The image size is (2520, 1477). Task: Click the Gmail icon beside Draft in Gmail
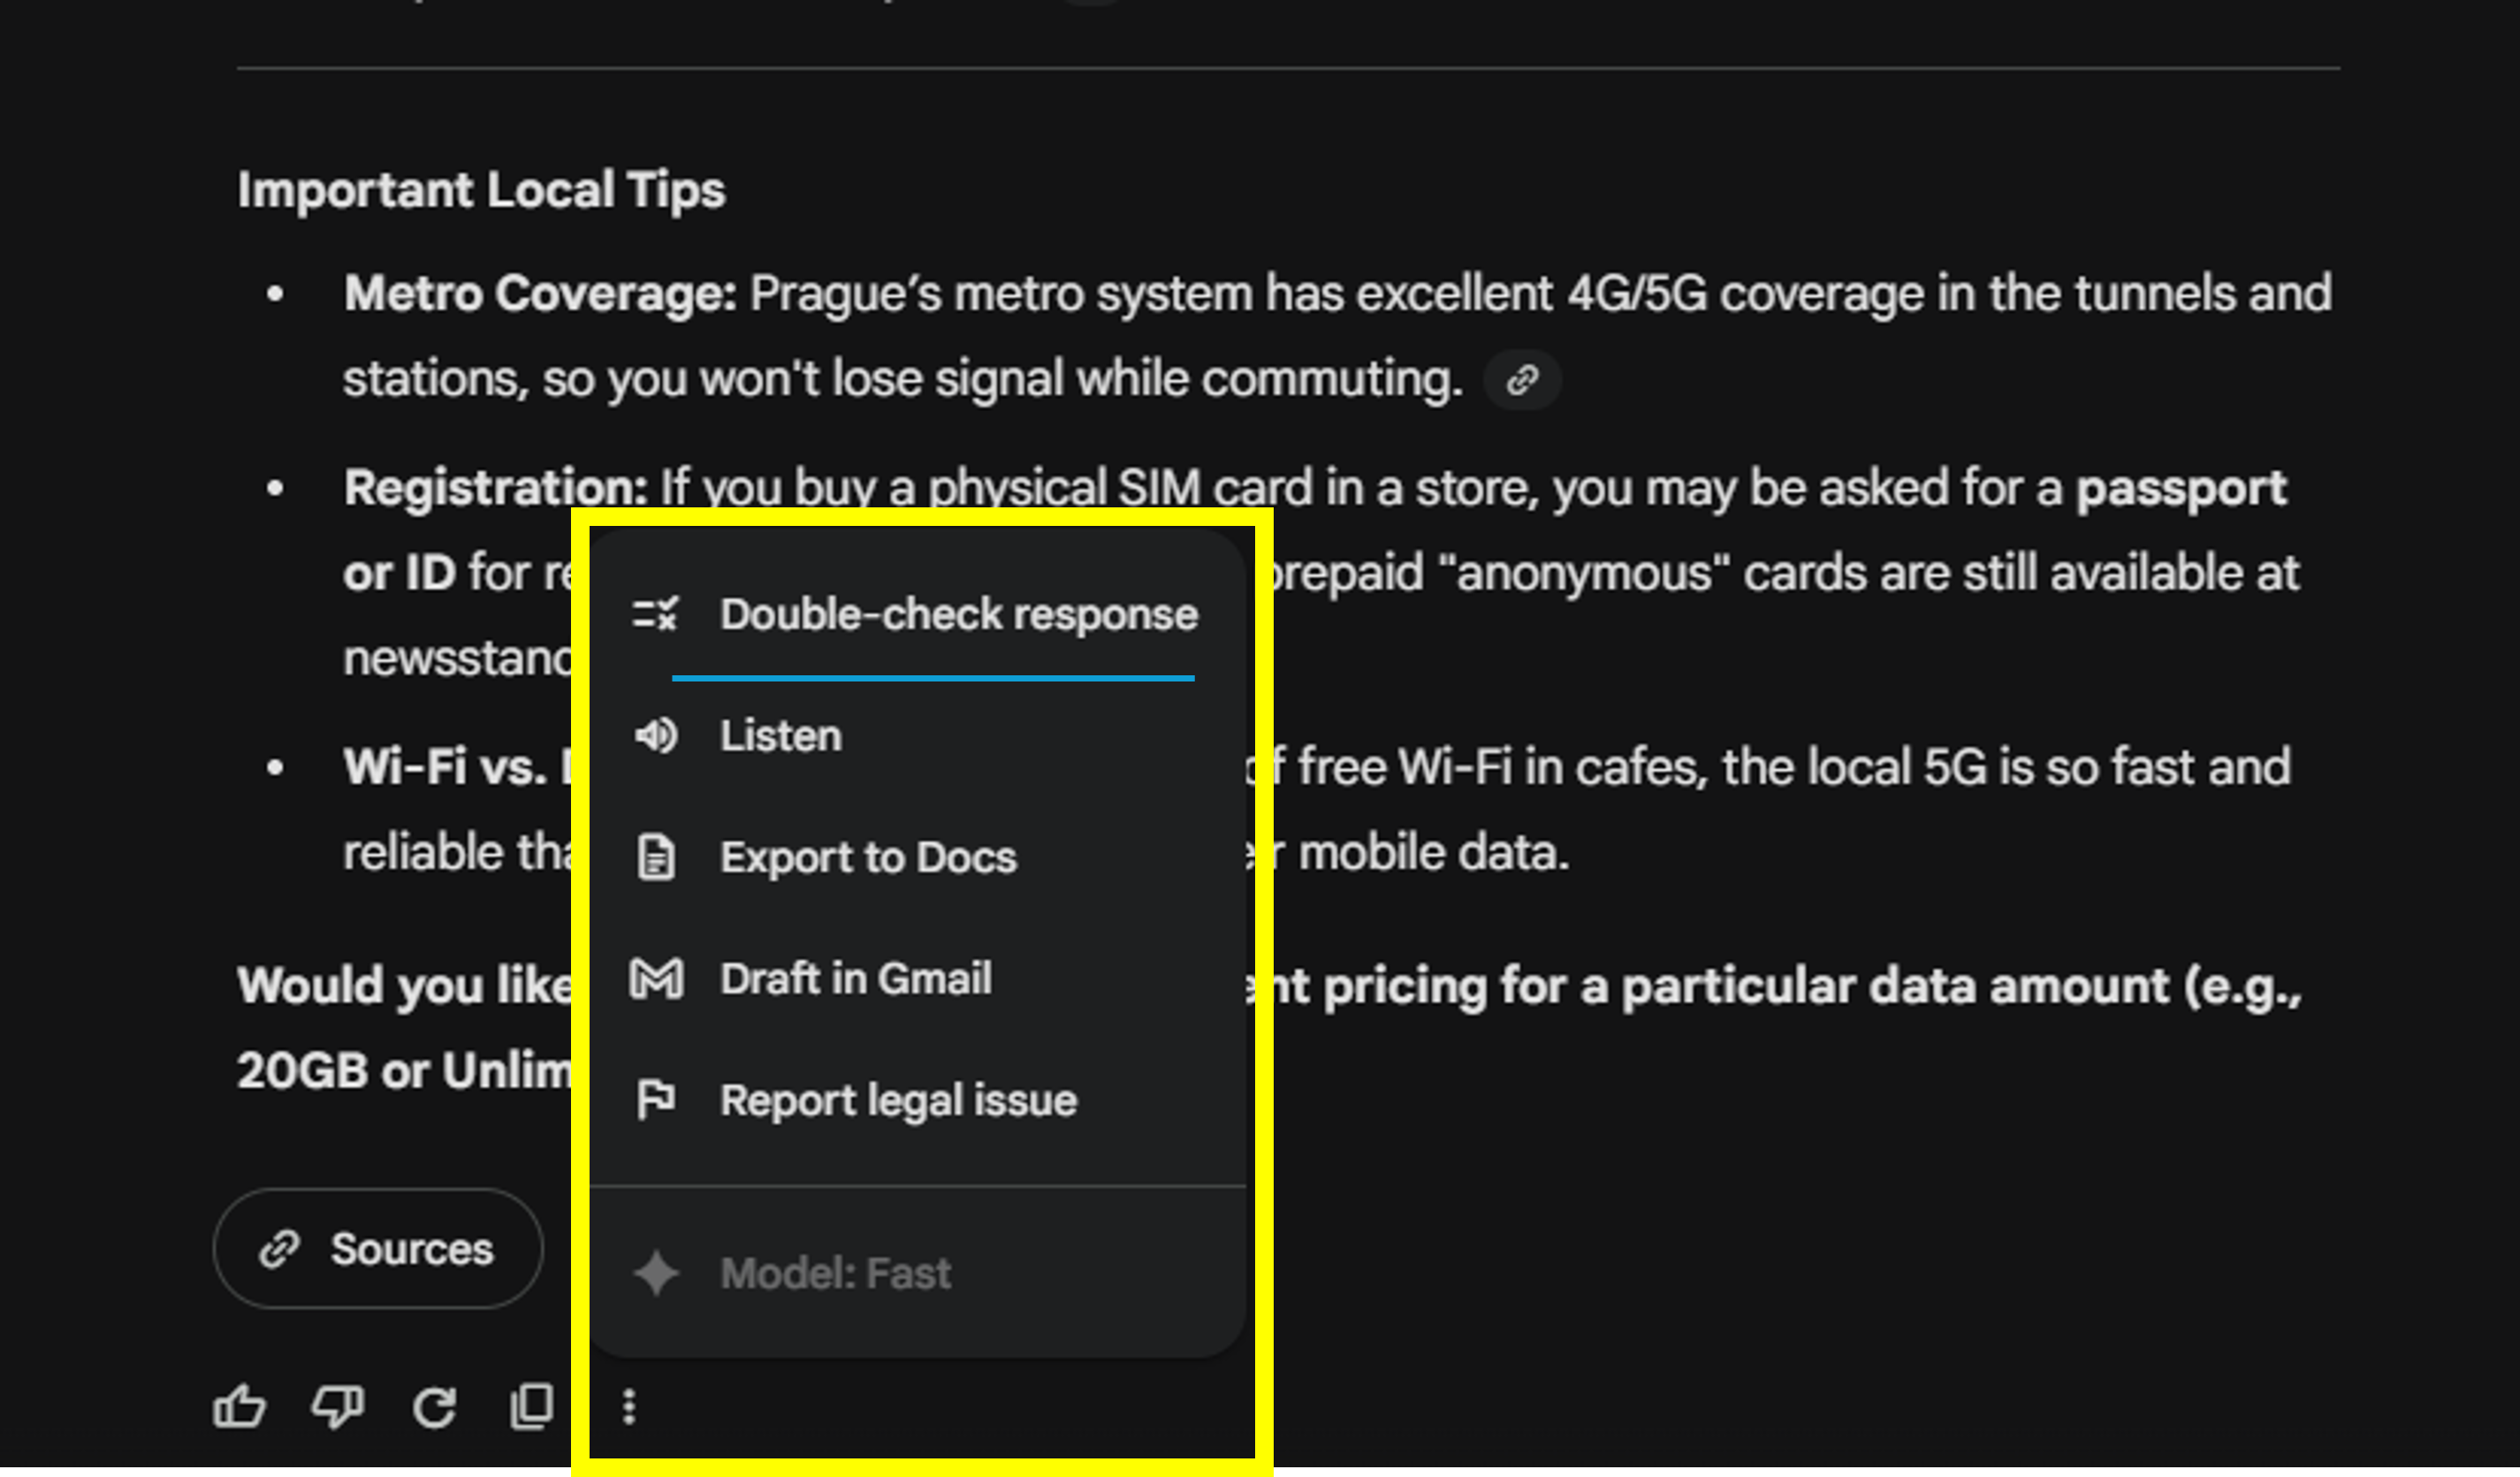(x=657, y=978)
